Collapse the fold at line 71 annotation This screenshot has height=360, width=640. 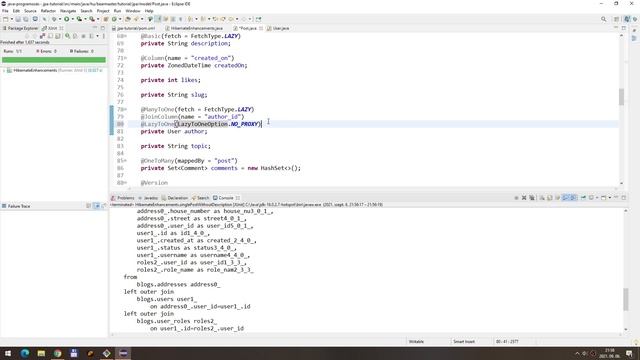tap(125, 58)
